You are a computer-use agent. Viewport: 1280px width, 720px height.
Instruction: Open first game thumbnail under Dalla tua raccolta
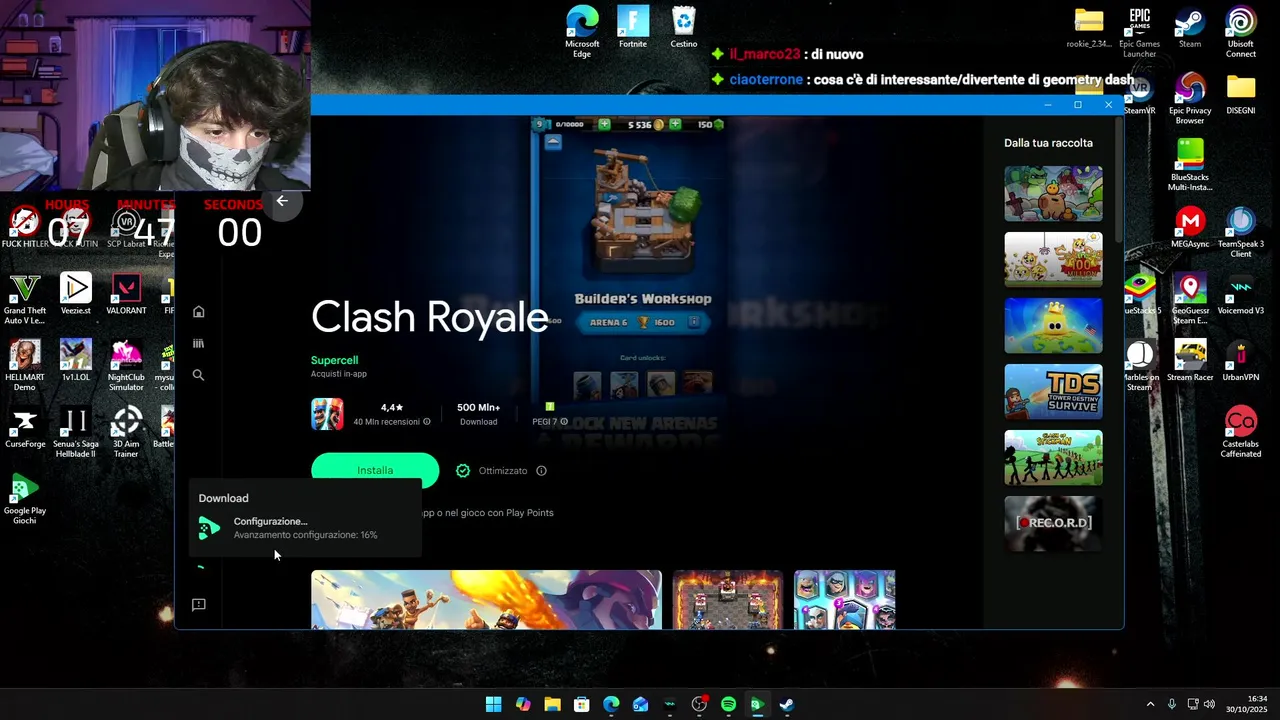[1053, 193]
